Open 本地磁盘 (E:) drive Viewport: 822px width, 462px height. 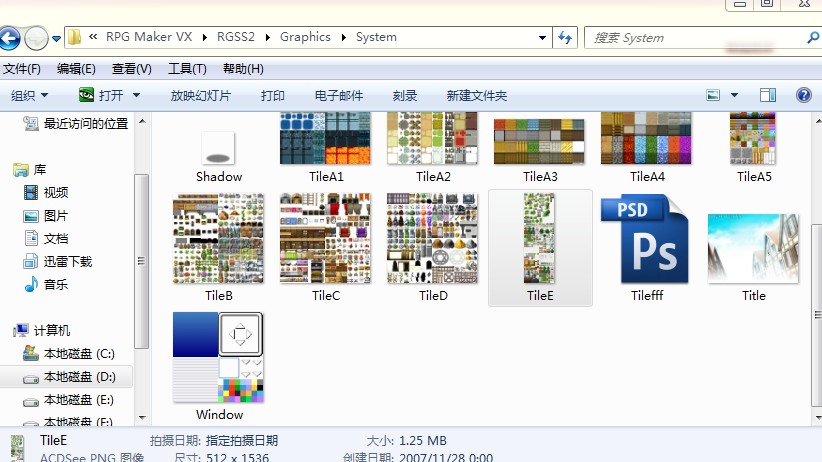coord(69,400)
